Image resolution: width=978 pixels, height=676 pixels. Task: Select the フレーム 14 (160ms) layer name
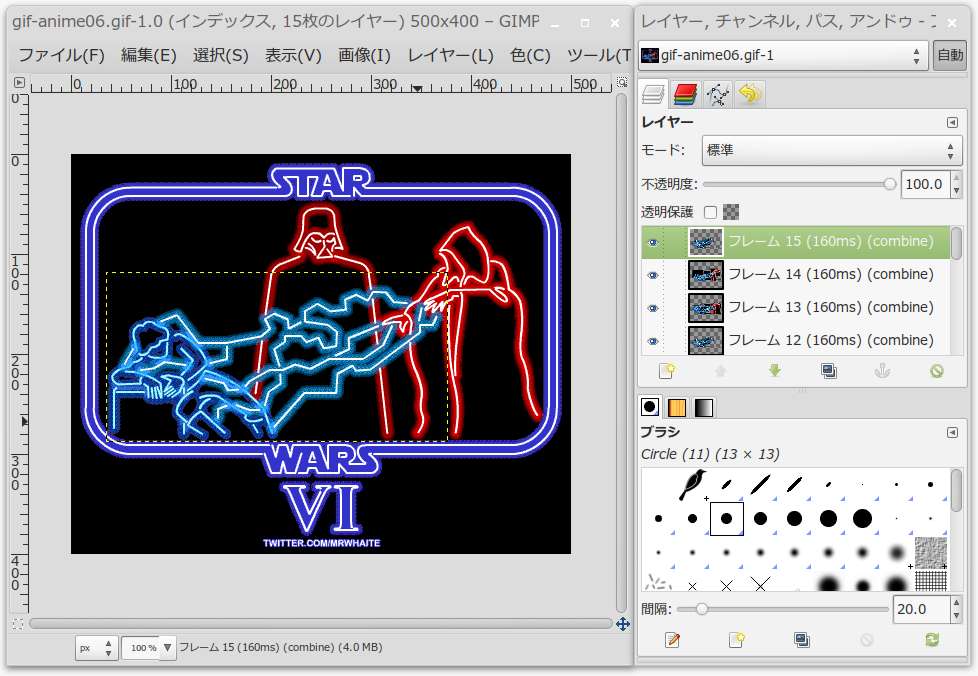coord(831,274)
